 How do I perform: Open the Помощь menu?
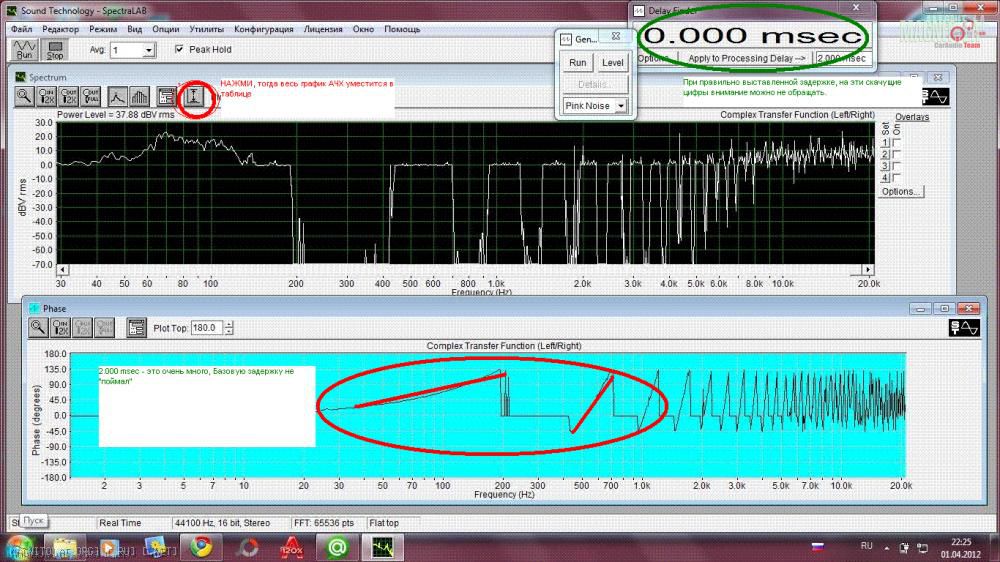pyautogui.click(x=402, y=29)
